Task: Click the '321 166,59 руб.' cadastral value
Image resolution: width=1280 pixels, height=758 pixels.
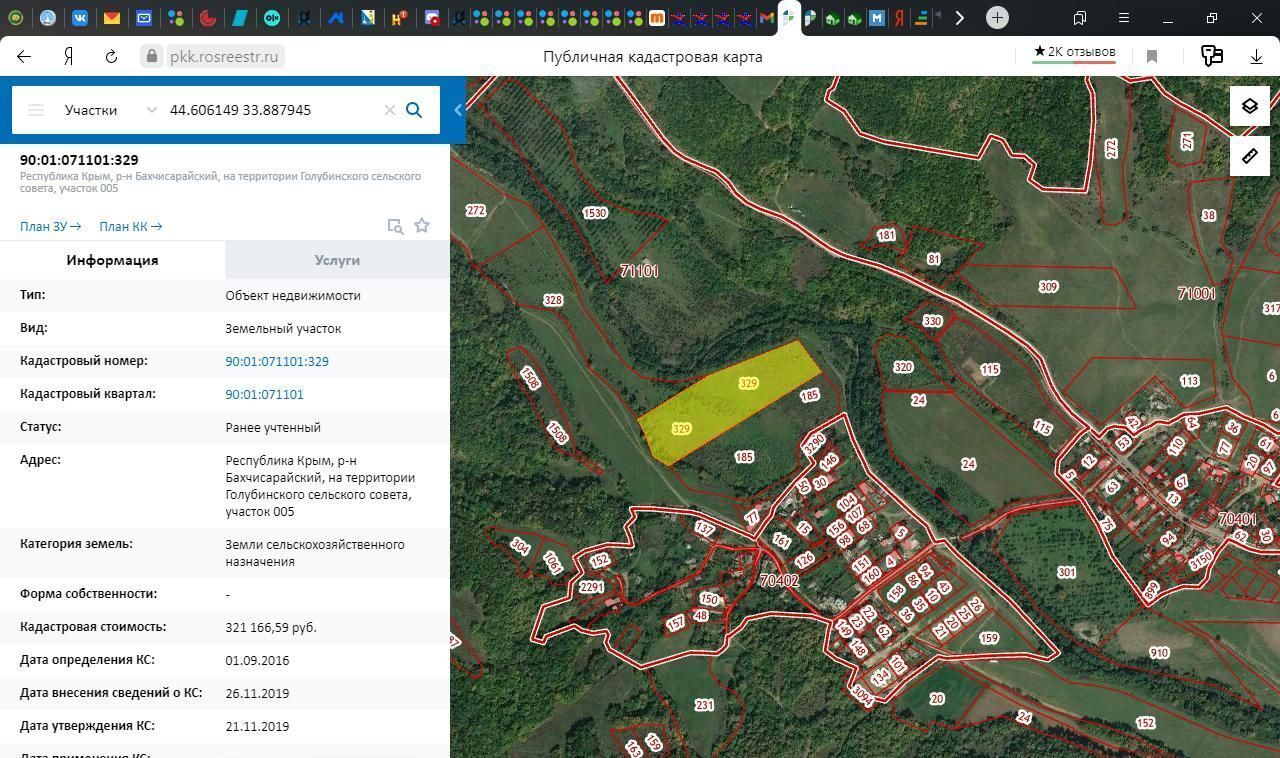Action: (271, 627)
